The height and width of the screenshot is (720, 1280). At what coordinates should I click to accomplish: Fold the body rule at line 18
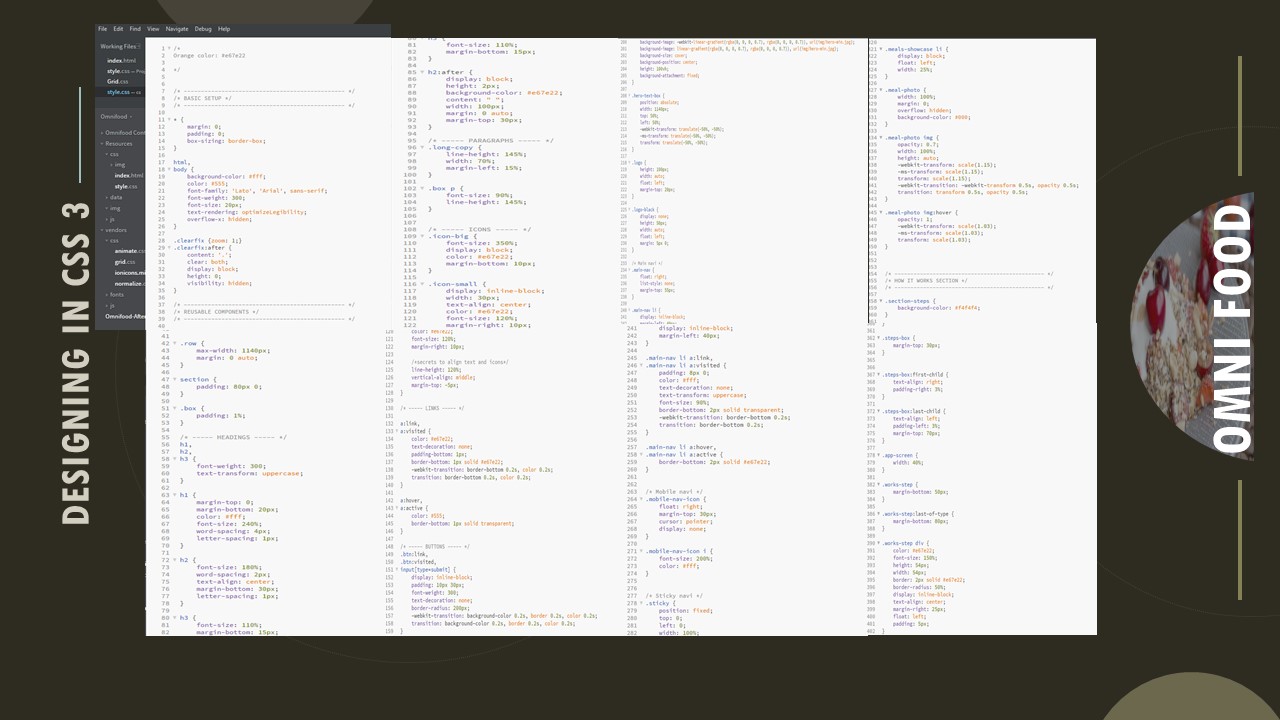click(169, 169)
